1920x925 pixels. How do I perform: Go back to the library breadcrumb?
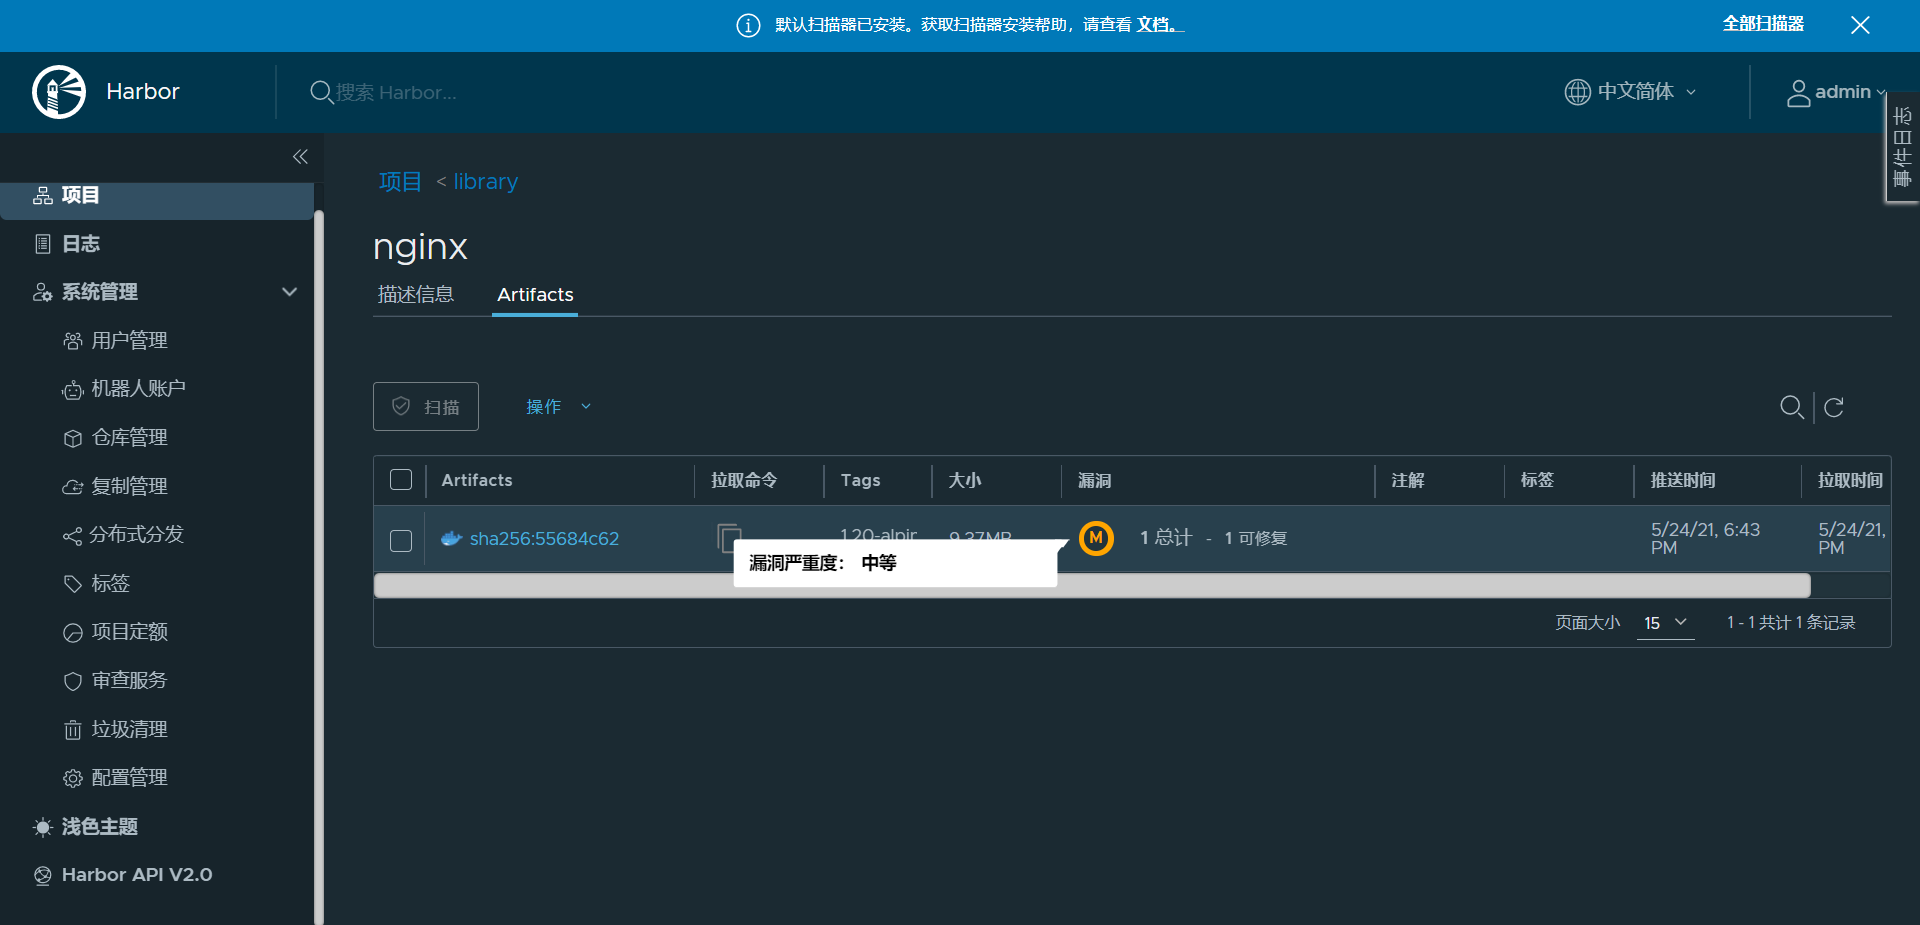485,182
